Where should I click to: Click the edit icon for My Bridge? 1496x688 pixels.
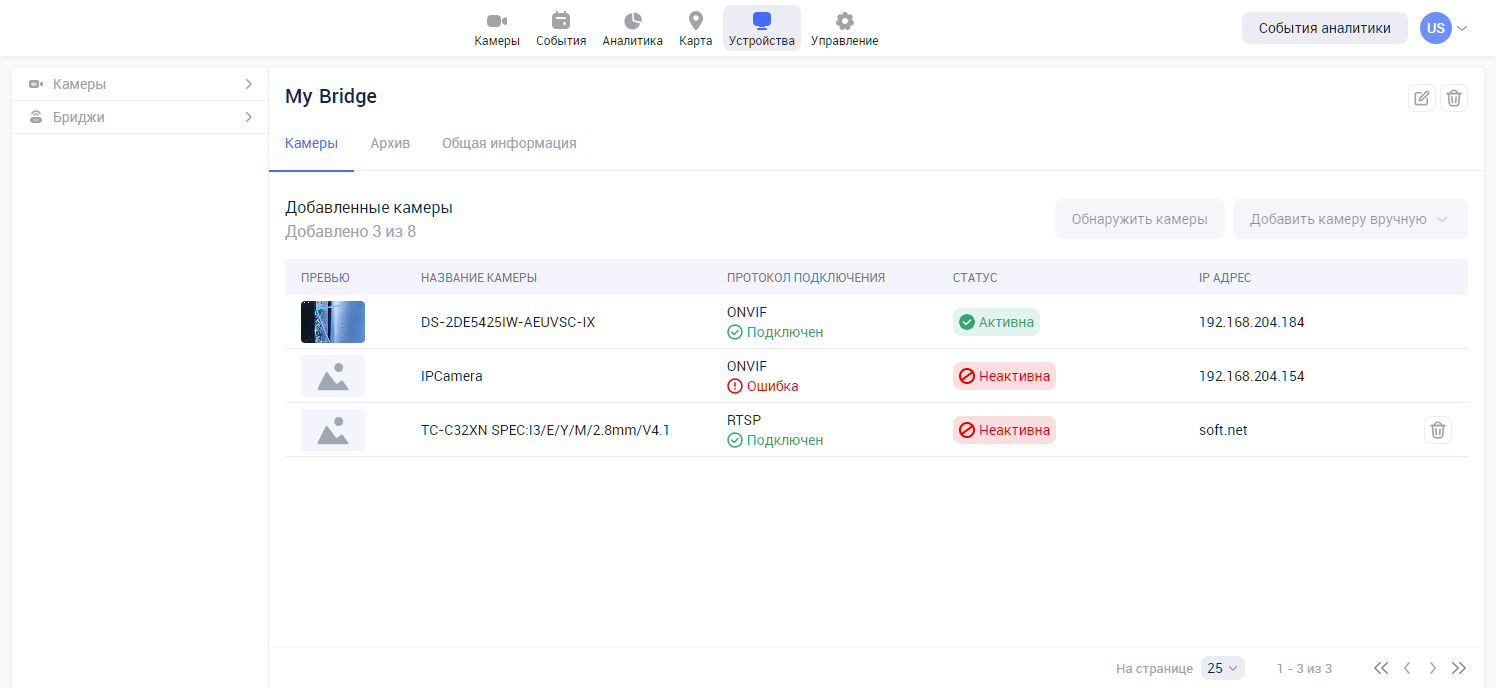pos(1421,98)
